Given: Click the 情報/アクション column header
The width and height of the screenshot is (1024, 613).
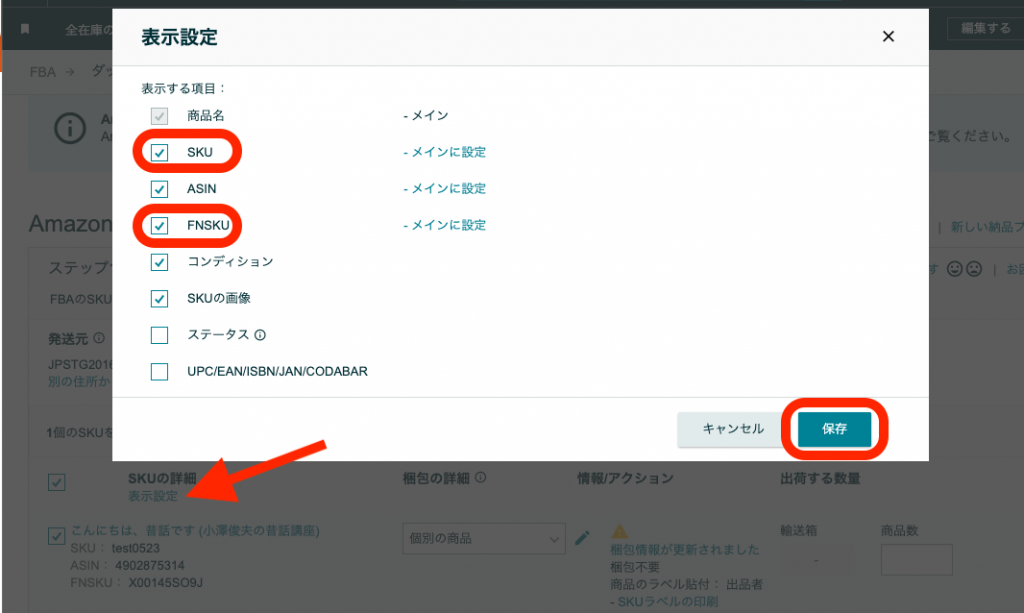Looking at the screenshot, I should (625, 479).
